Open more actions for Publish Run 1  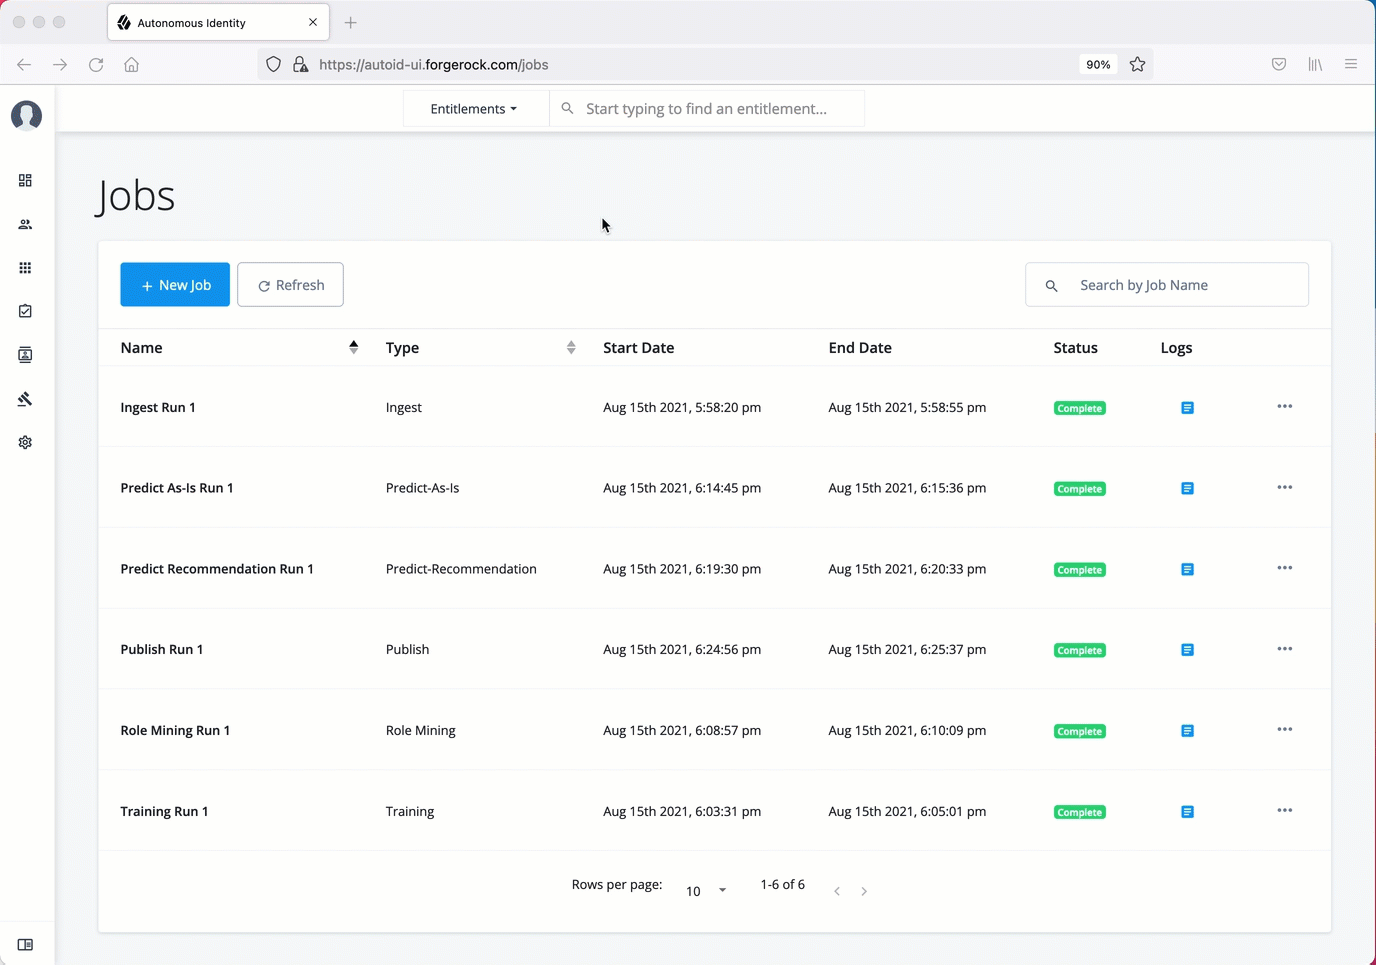(1284, 649)
